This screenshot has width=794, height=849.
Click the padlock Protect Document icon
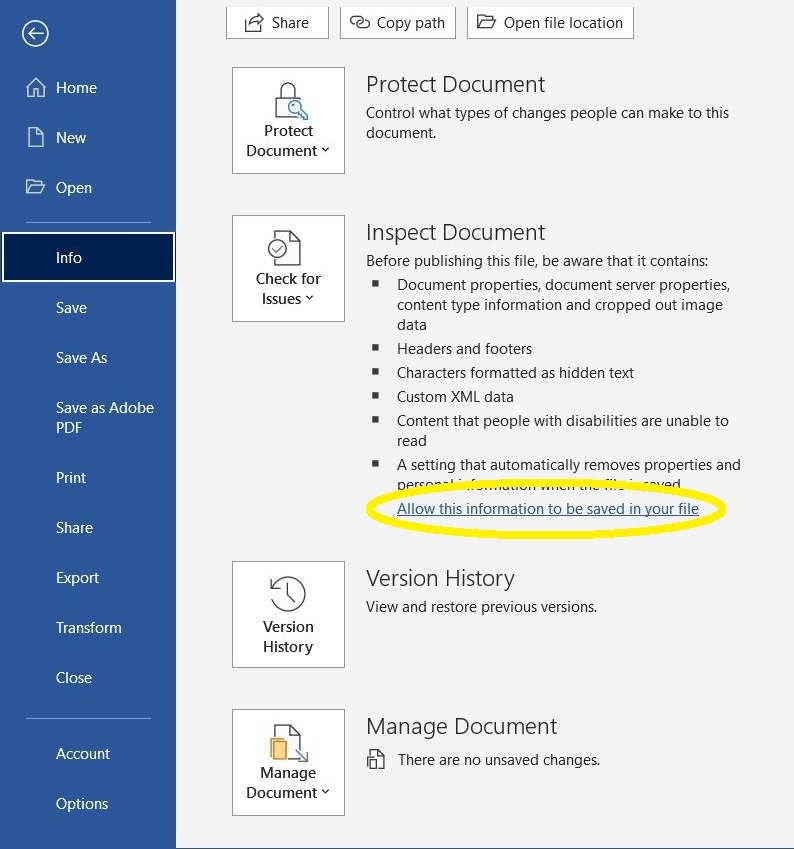[290, 101]
